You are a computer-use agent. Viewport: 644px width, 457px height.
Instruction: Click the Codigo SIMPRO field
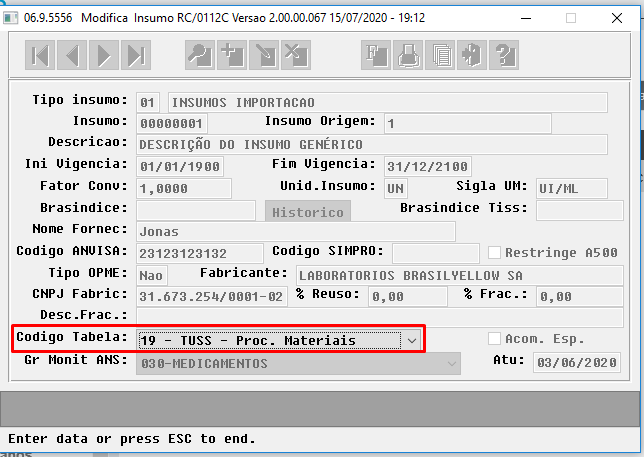tap(436, 253)
